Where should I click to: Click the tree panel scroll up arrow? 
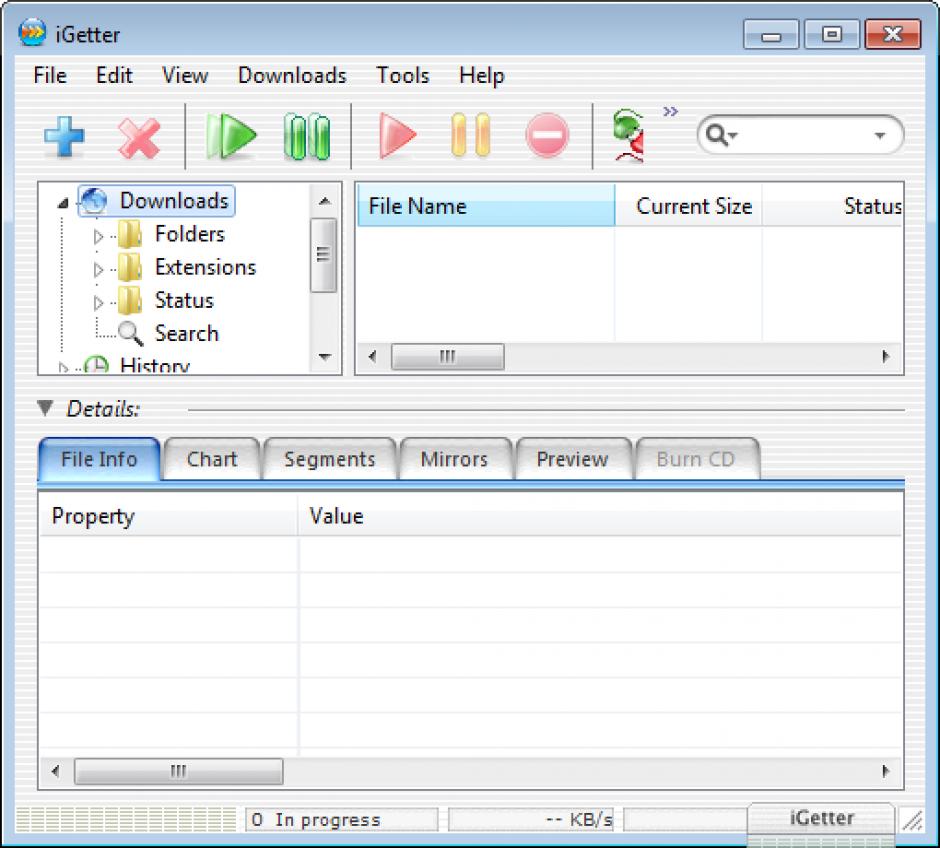[324, 201]
